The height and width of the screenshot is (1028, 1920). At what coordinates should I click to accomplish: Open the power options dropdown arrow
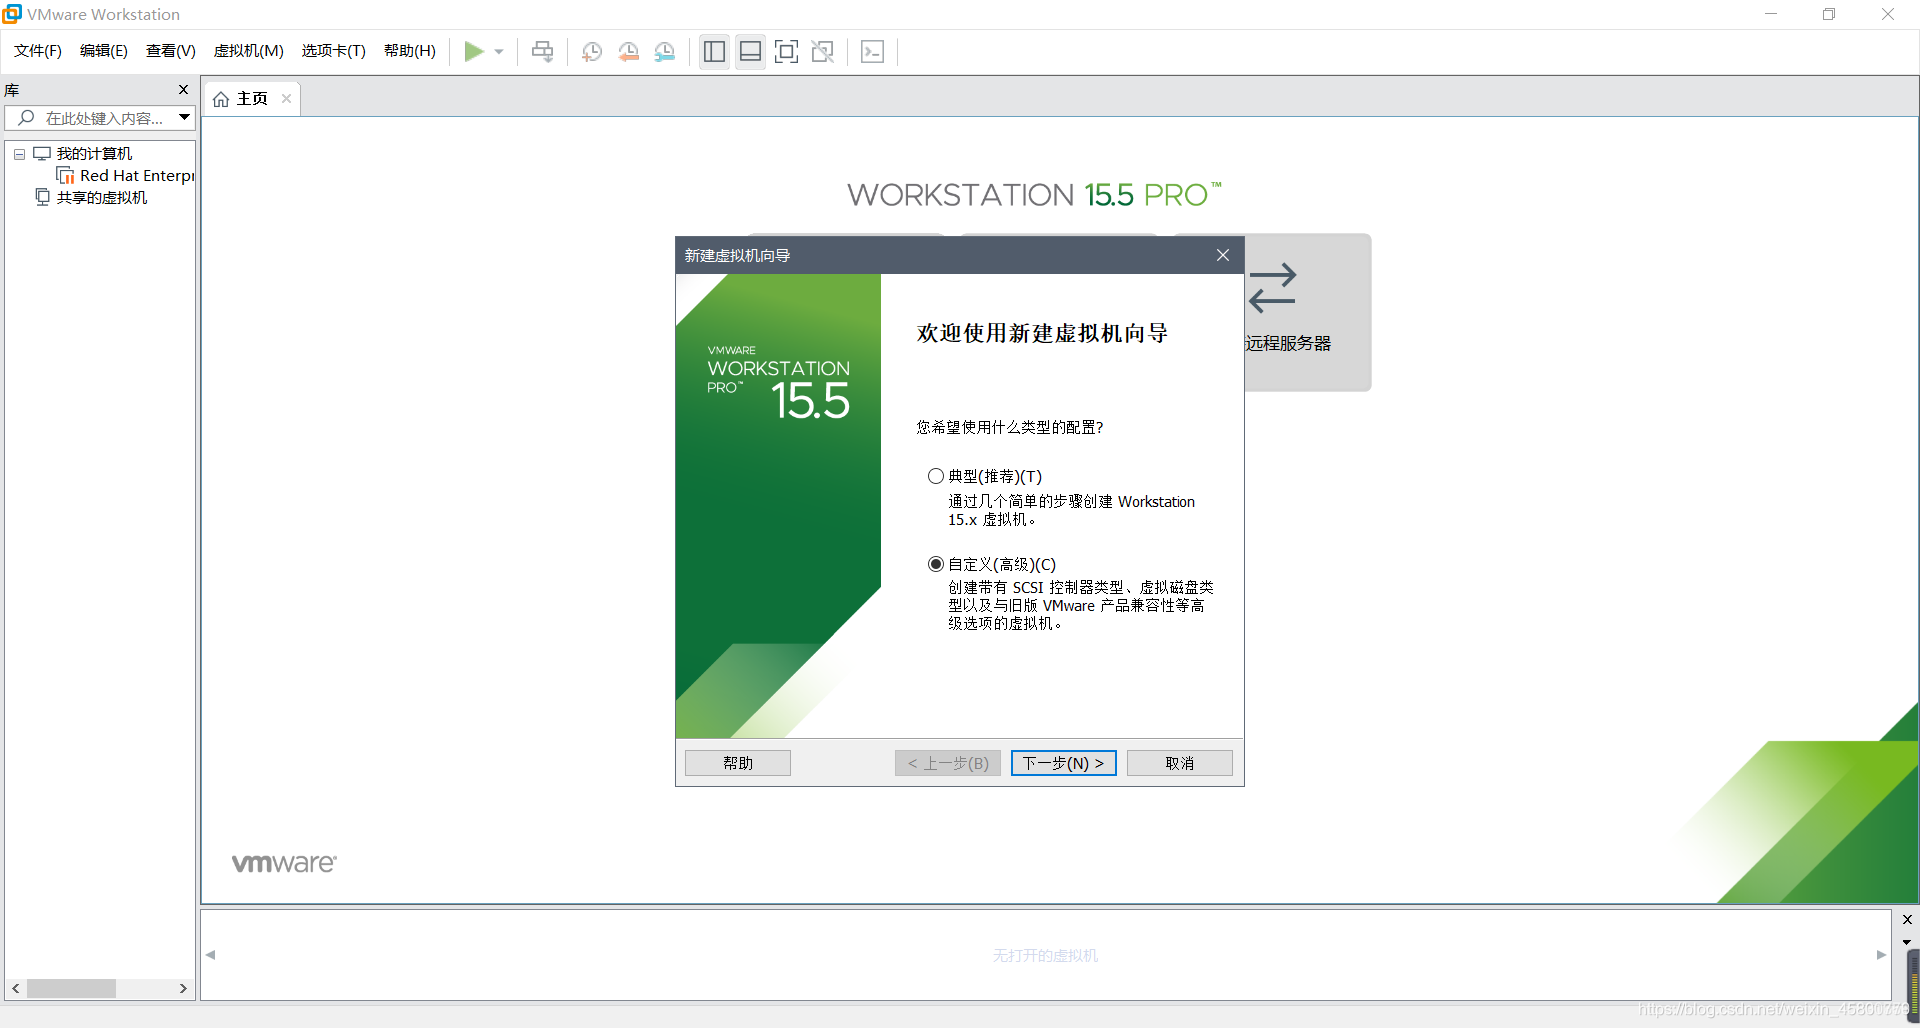coord(499,52)
